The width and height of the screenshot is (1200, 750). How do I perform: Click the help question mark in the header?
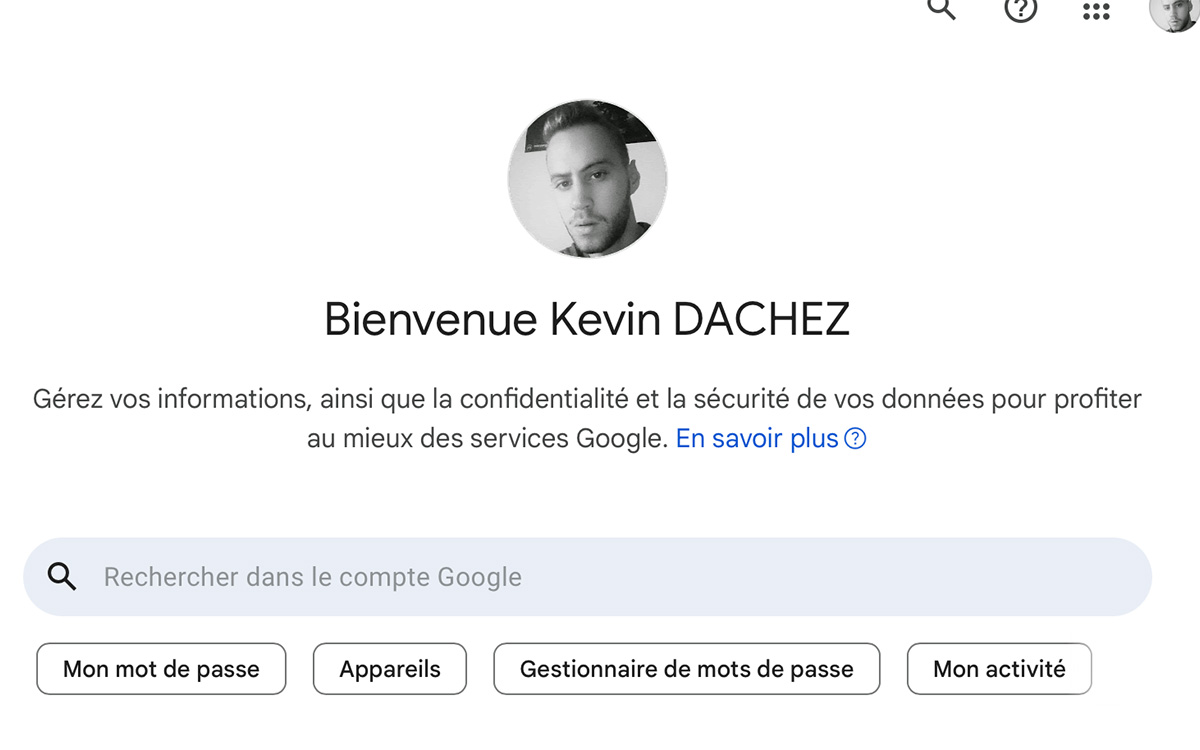(x=1019, y=12)
